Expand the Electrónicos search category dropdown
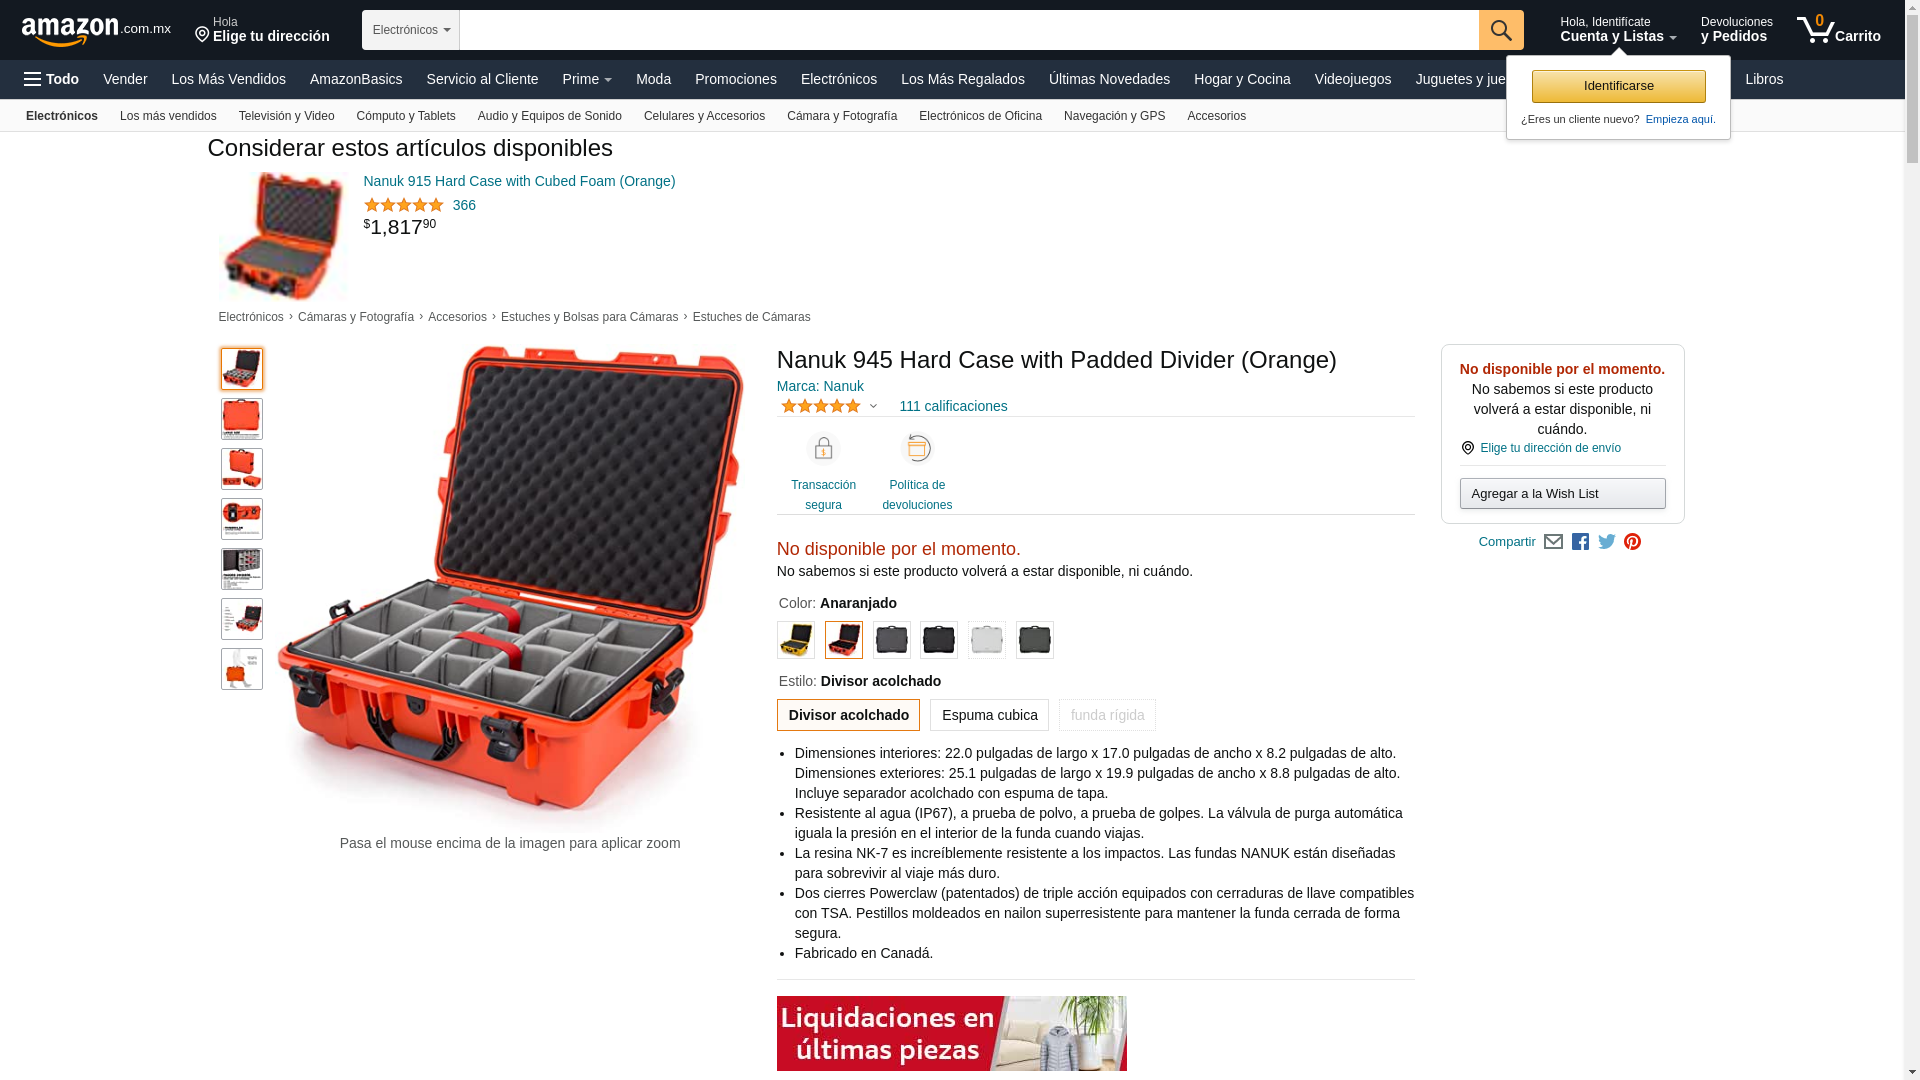The image size is (1920, 1080). tap(411, 30)
